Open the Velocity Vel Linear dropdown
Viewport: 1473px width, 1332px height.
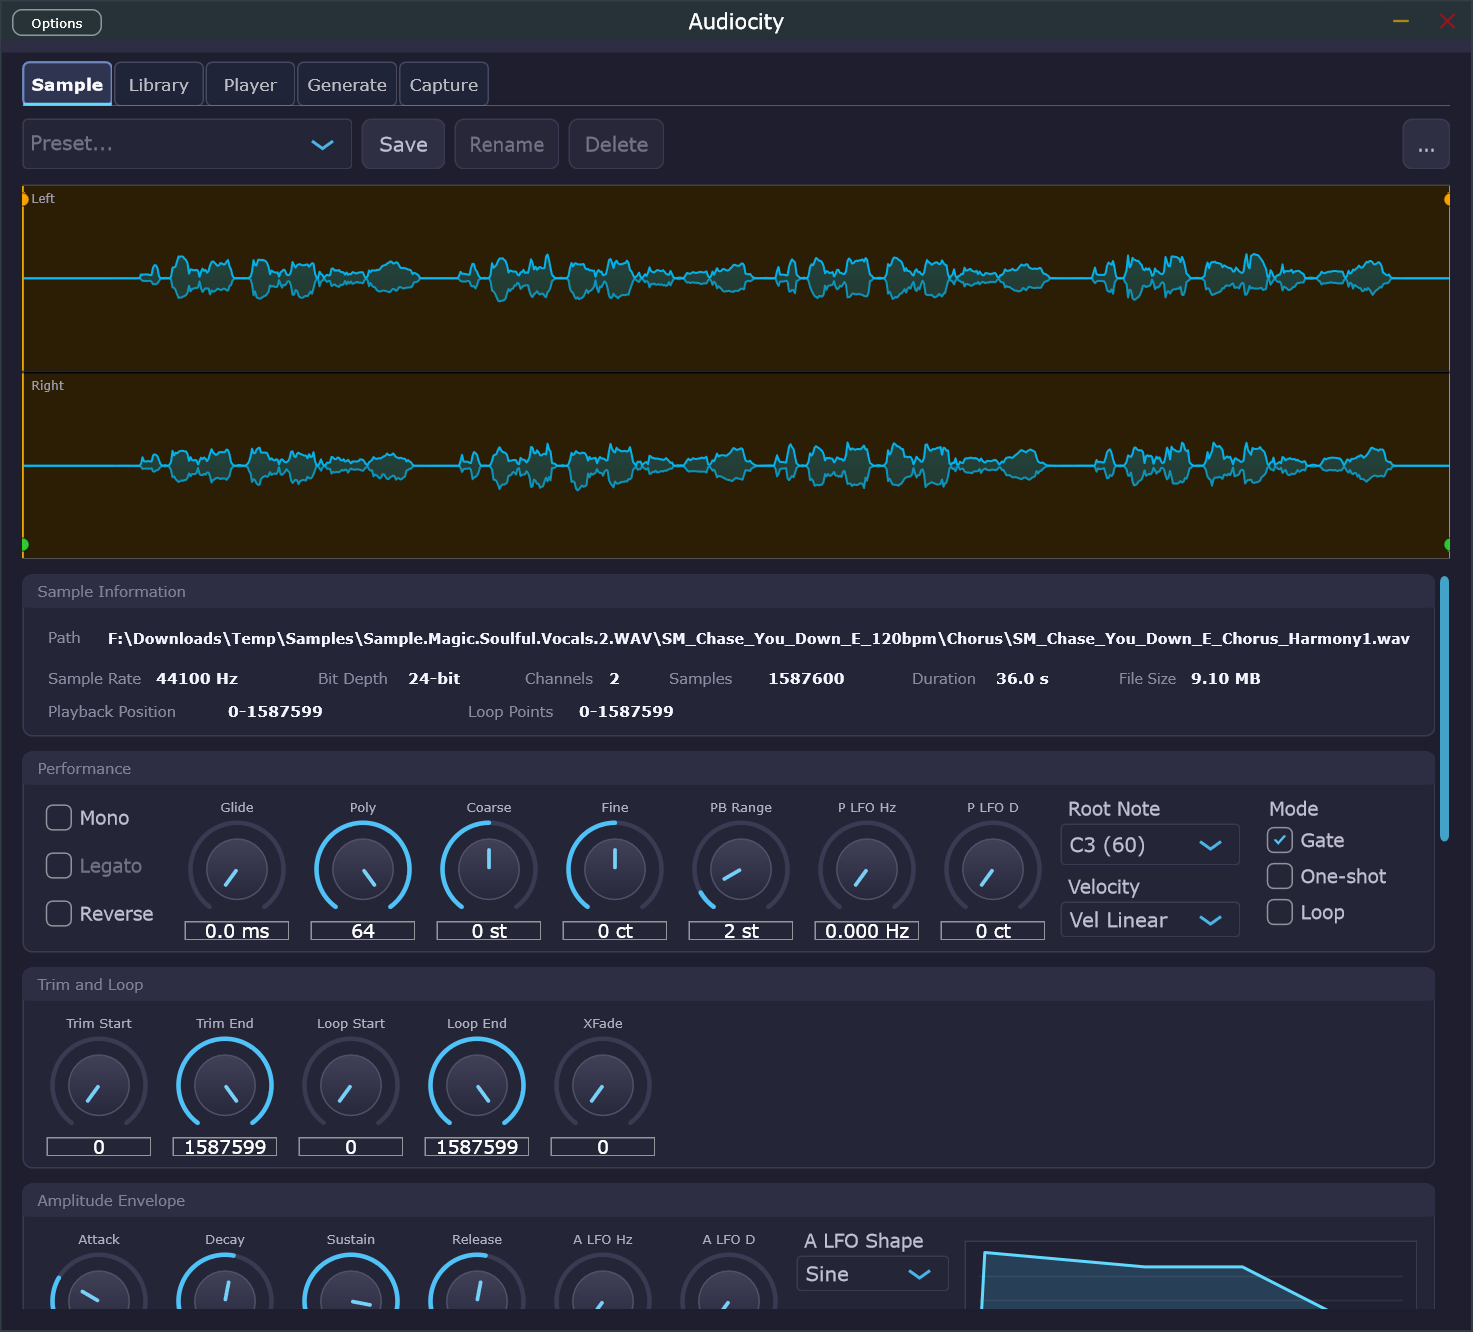pyautogui.click(x=1150, y=920)
